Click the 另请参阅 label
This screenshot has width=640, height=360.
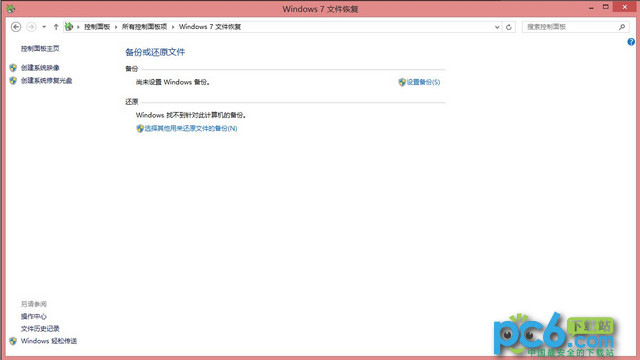click(x=33, y=304)
